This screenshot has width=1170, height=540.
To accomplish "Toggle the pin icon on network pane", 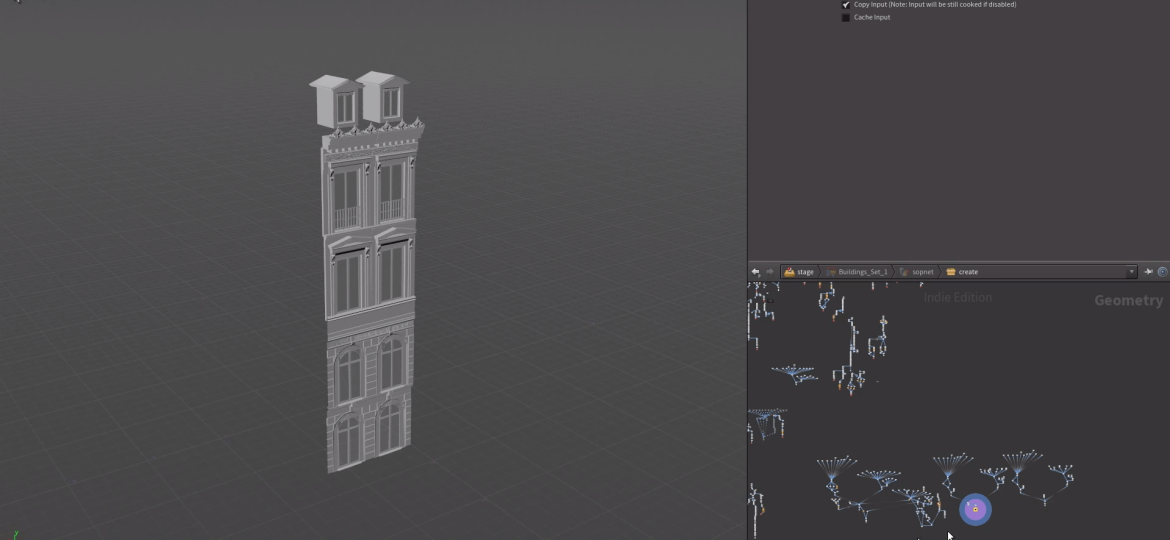I will pyautogui.click(x=1149, y=272).
